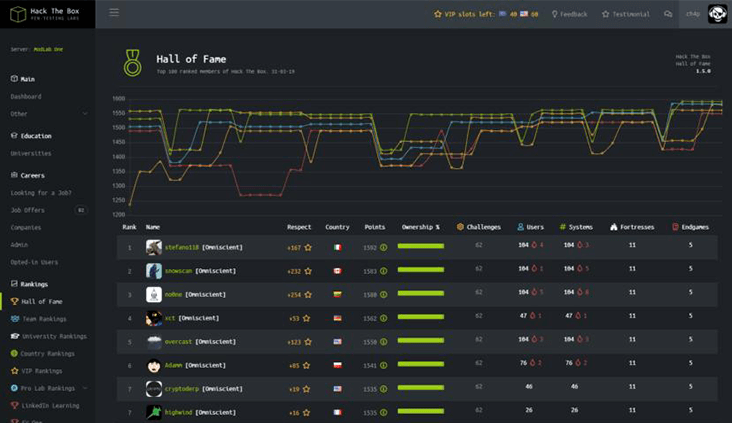The width and height of the screenshot is (732, 423).
Task: Open Universities in sidebar
Action: pyautogui.click(x=31, y=154)
